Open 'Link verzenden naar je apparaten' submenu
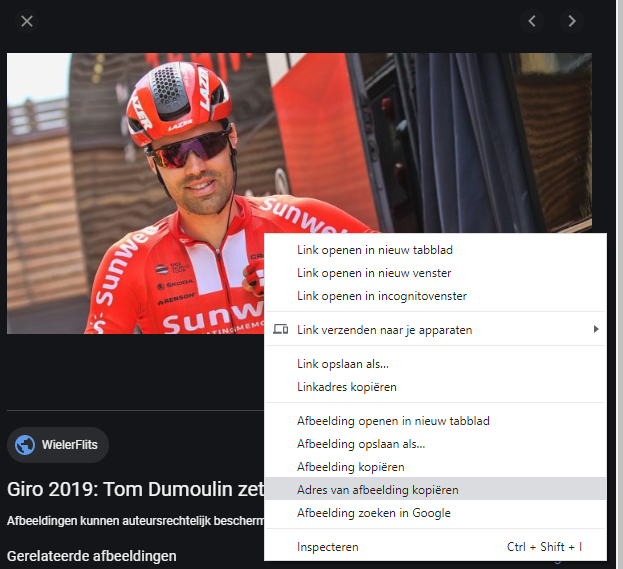This screenshot has height=569, width=623. pyautogui.click(x=435, y=330)
